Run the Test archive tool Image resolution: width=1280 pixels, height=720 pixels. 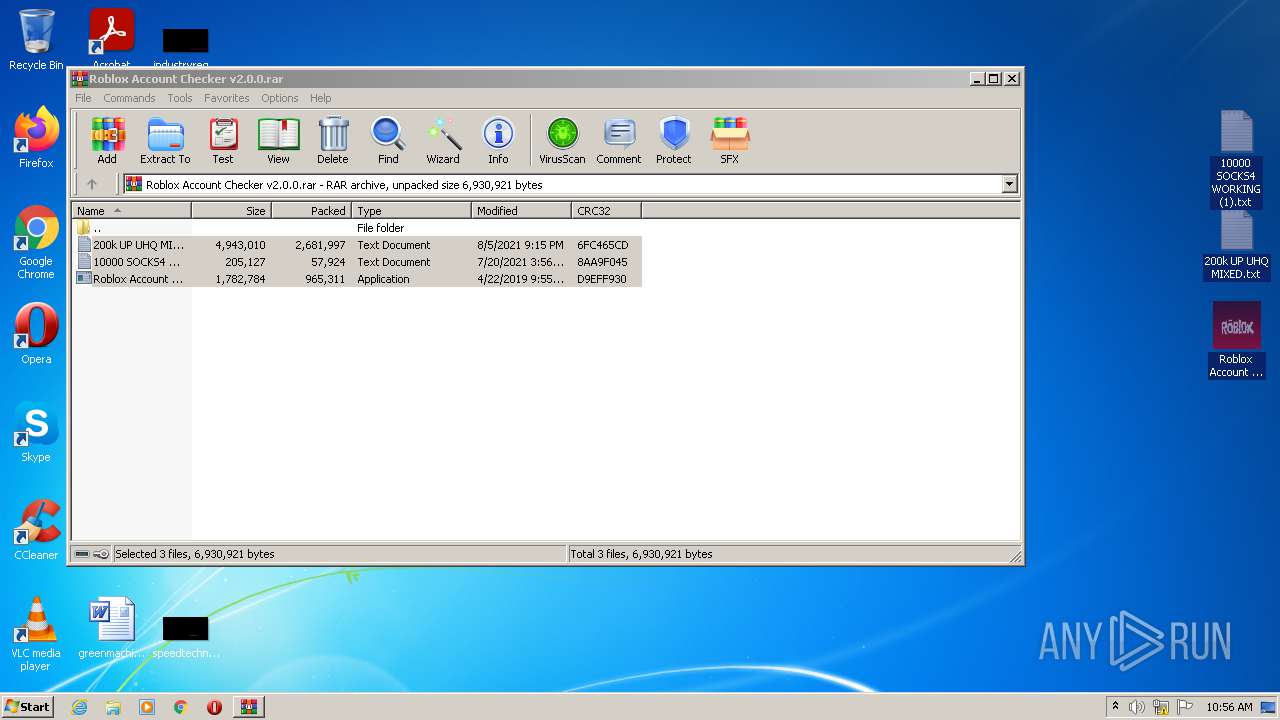(223, 140)
